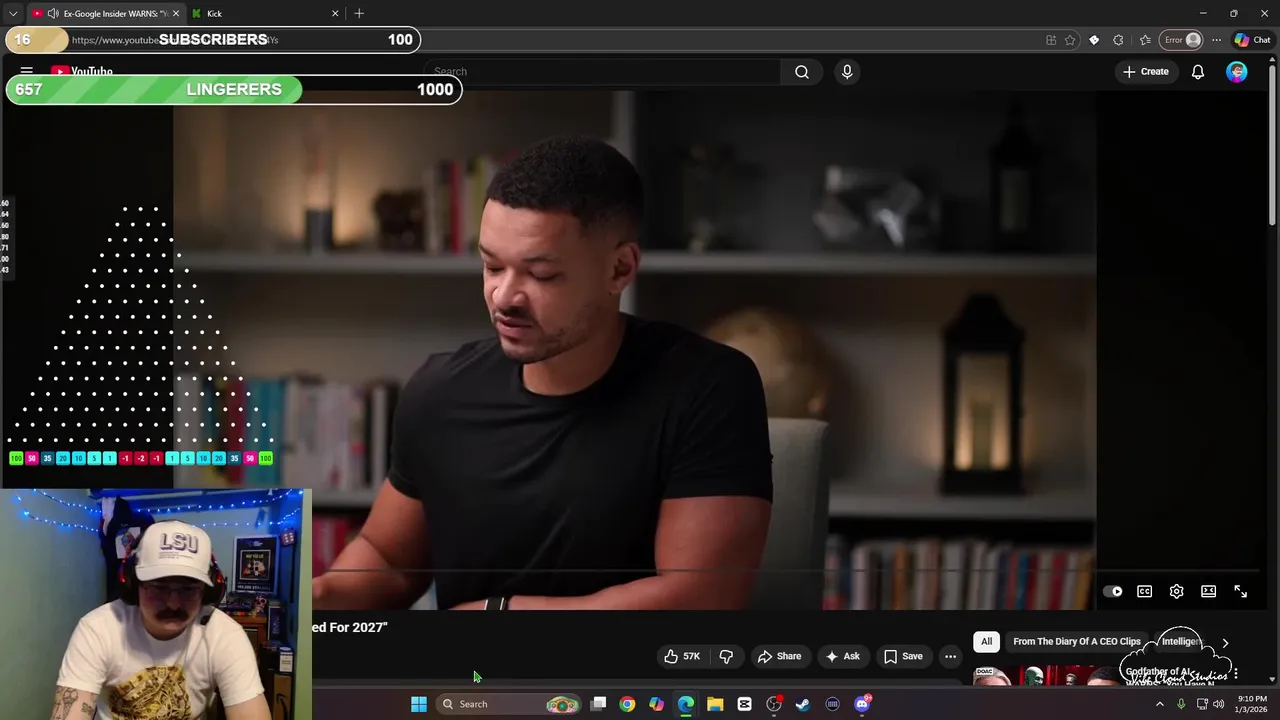The width and height of the screenshot is (1280, 720).
Task: Switch to the Ex-Google Insider YouTube tab
Action: [x=106, y=13]
